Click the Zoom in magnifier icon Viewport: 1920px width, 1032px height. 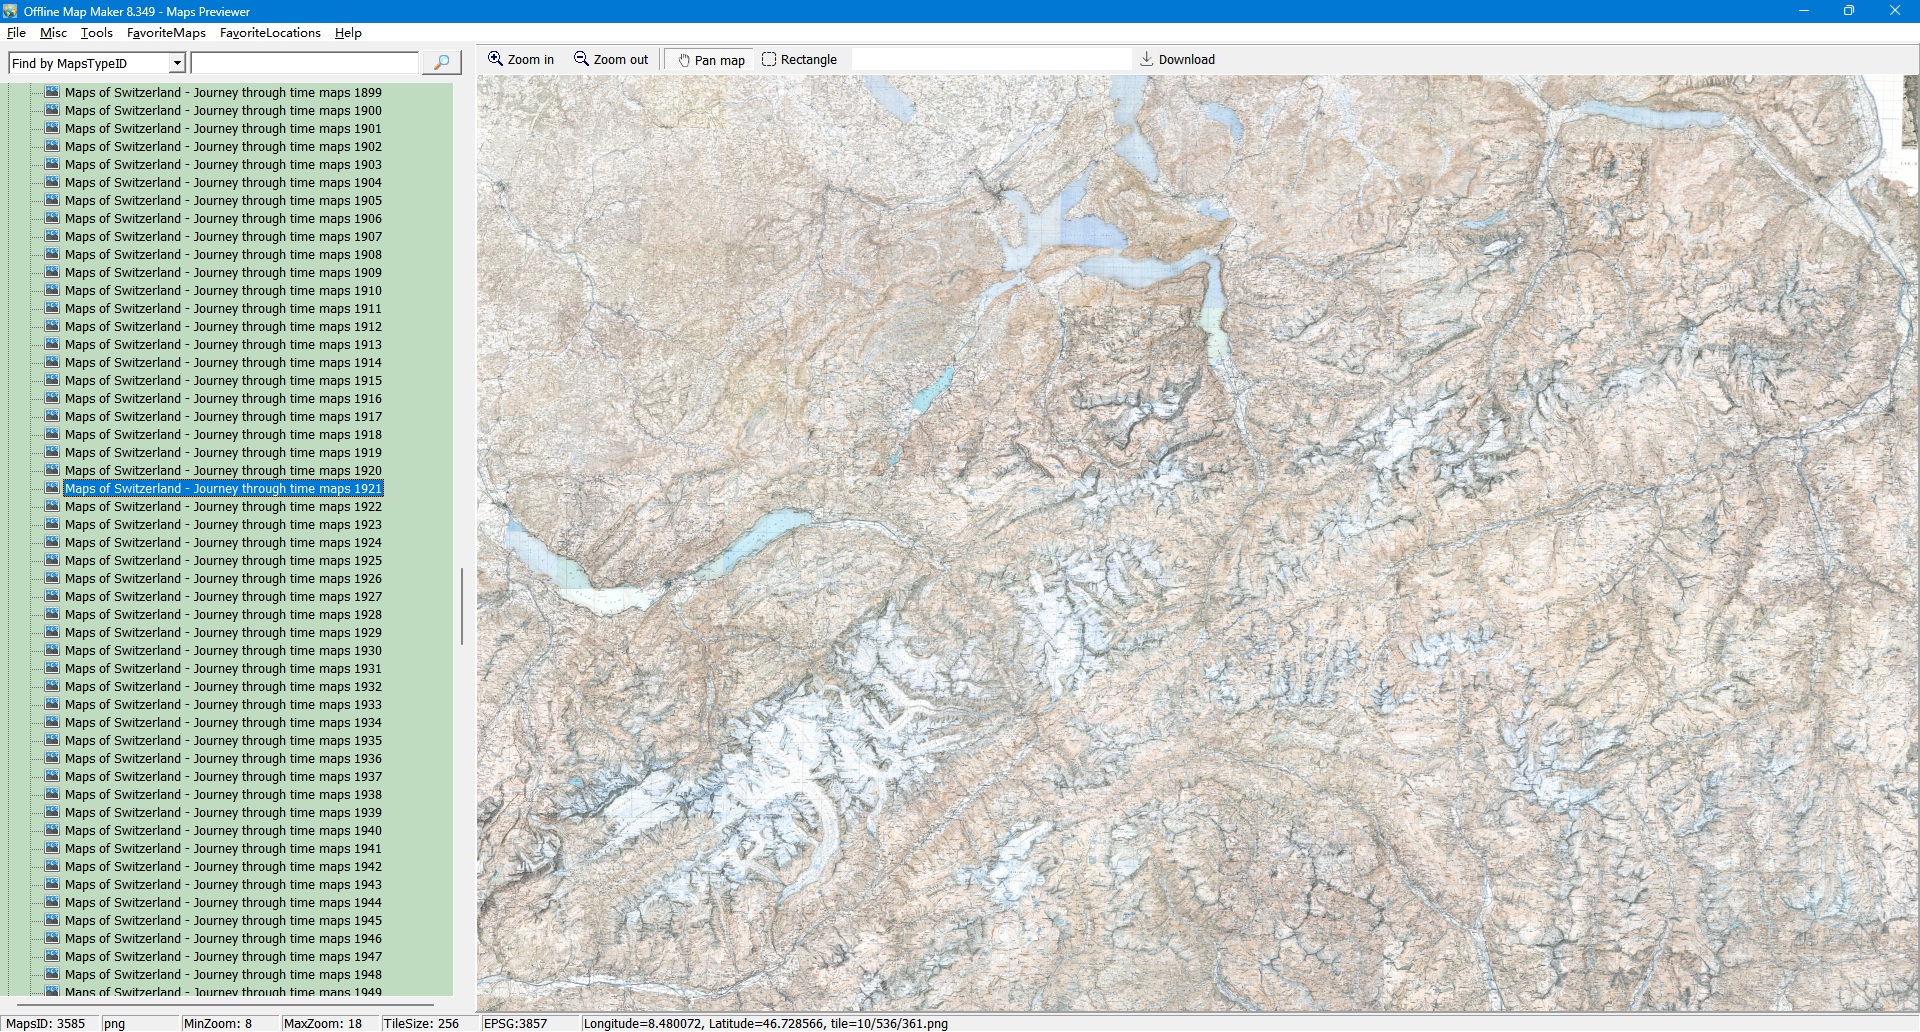(x=495, y=59)
